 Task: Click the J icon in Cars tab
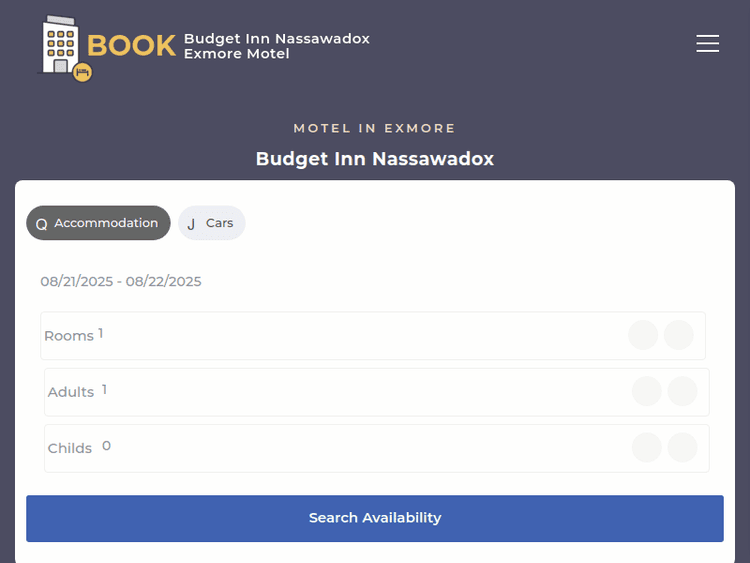[191, 224]
